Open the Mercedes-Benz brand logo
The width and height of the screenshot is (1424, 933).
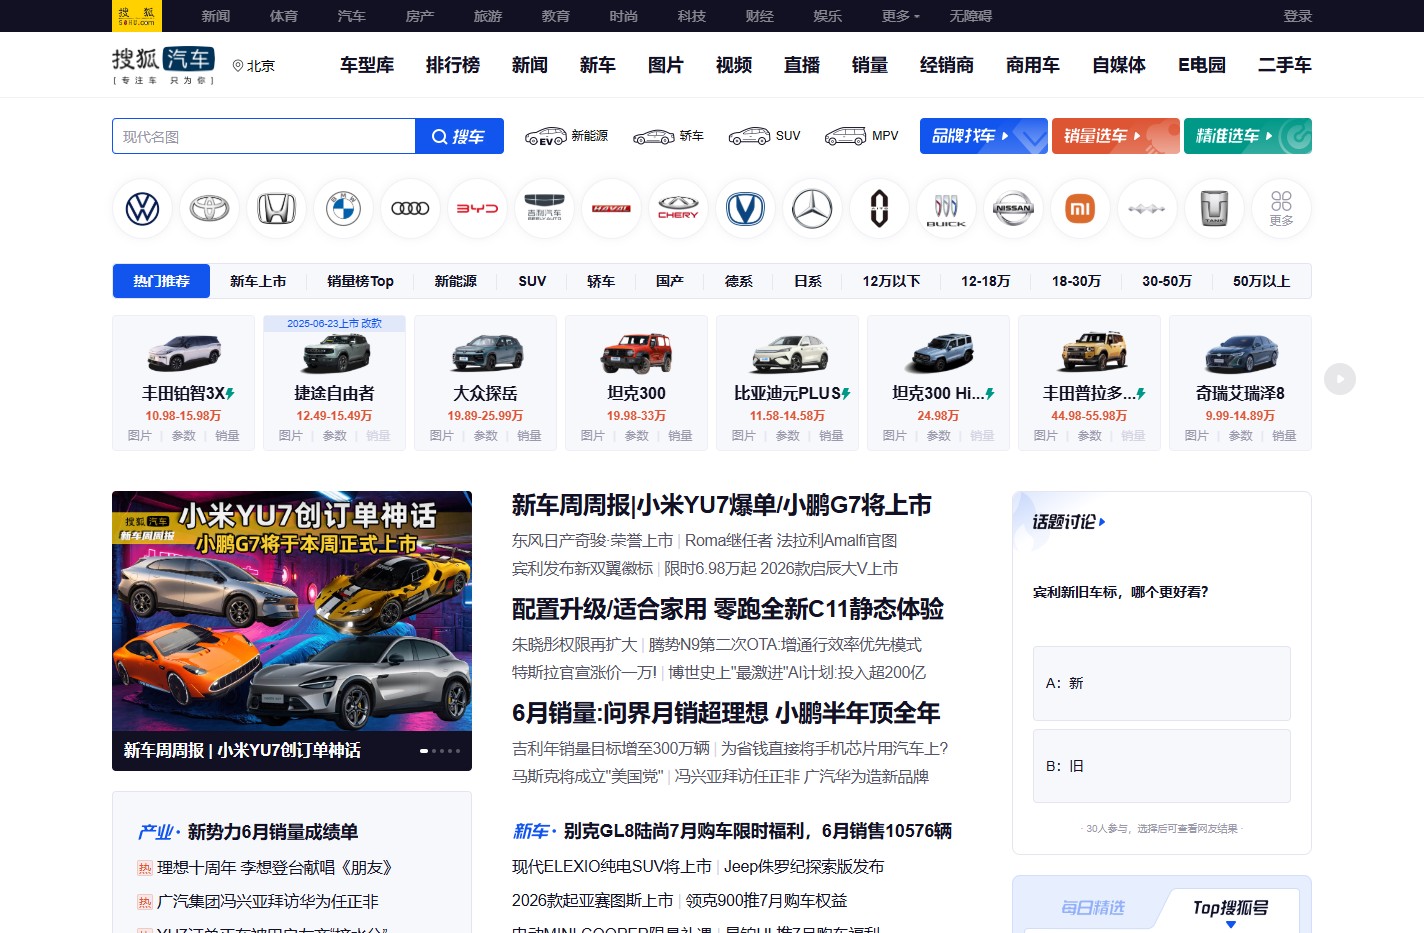[813, 209]
